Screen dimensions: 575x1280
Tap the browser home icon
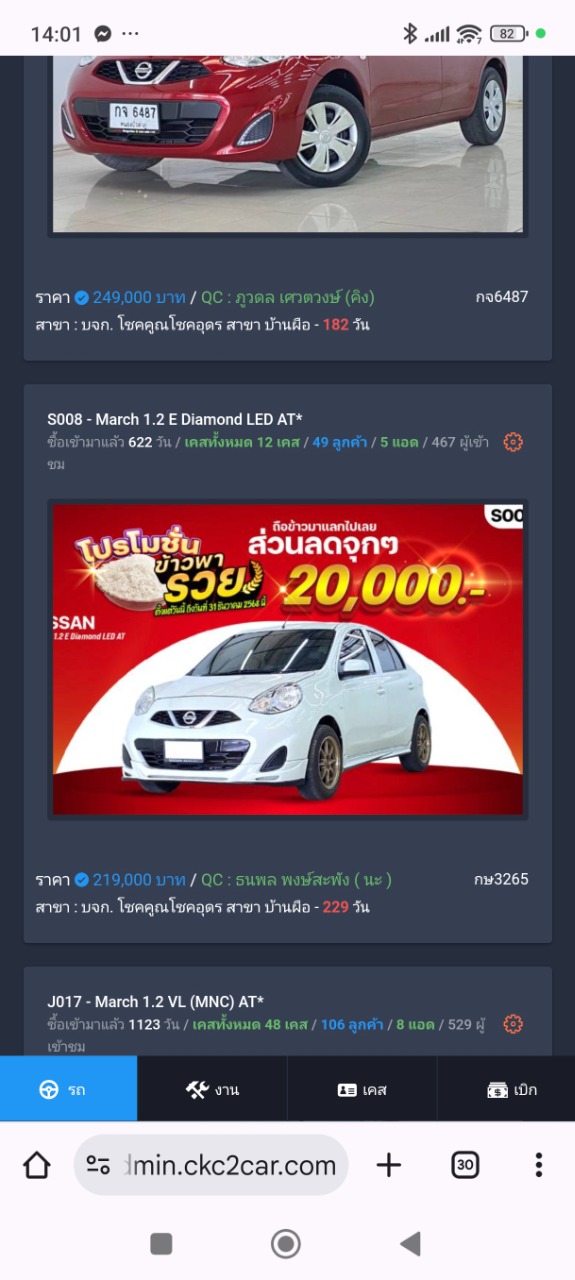pyautogui.click(x=37, y=1165)
